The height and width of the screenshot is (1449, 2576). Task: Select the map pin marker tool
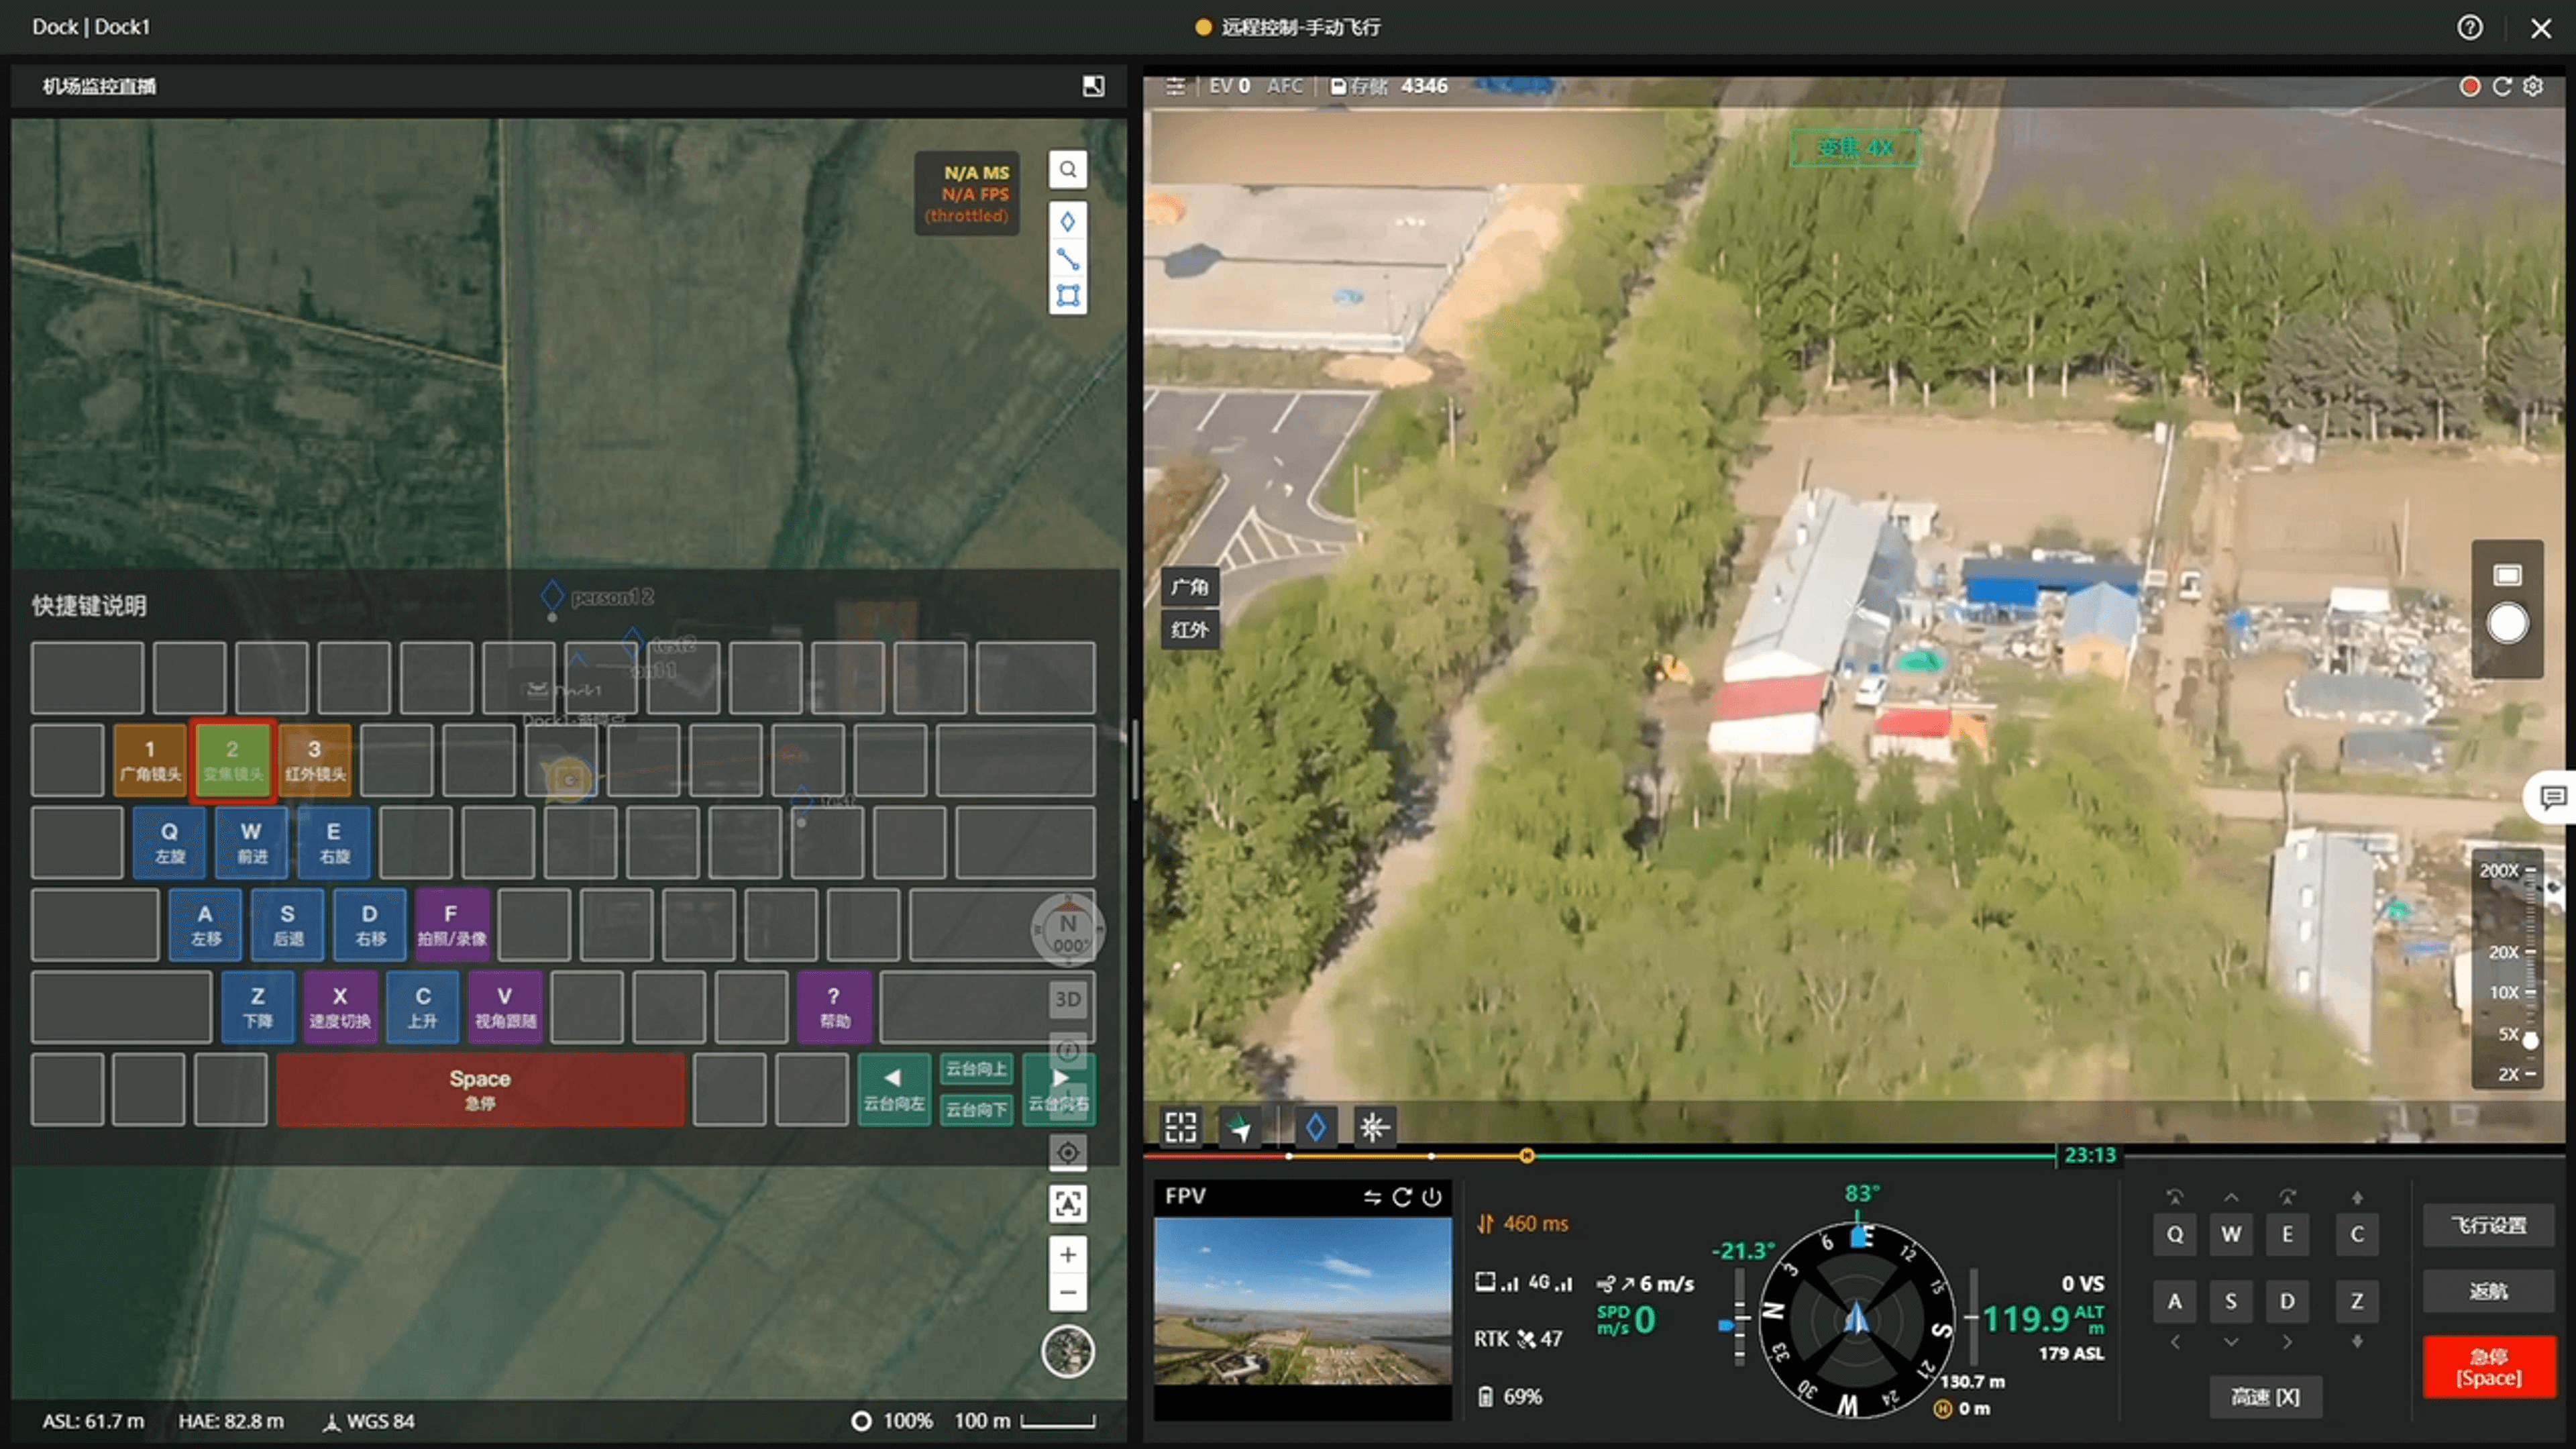1067,221
